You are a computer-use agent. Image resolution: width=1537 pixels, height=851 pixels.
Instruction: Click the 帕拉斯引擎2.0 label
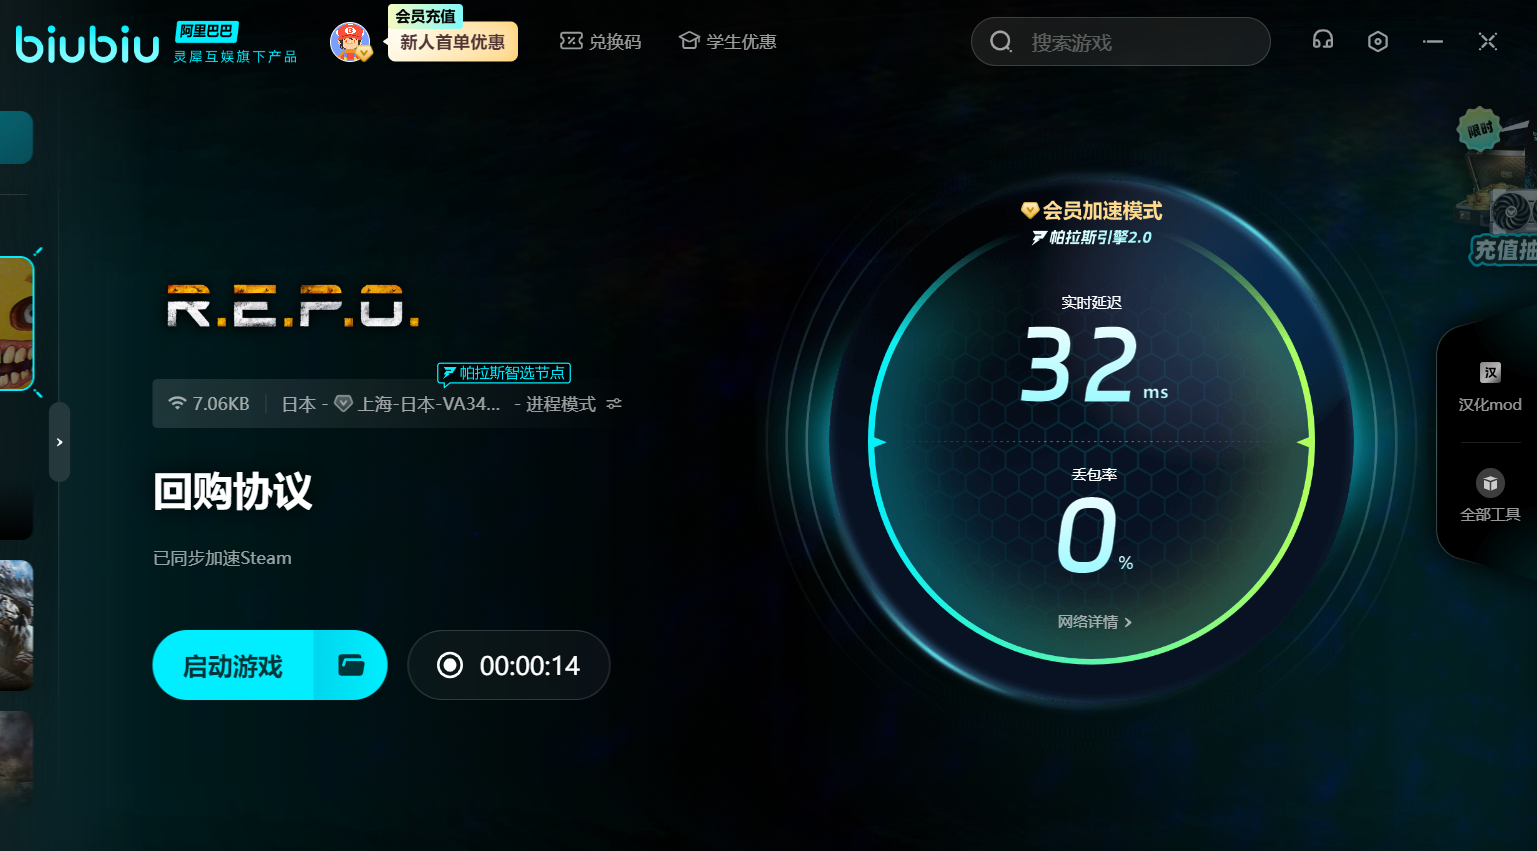(x=1092, y=237)
